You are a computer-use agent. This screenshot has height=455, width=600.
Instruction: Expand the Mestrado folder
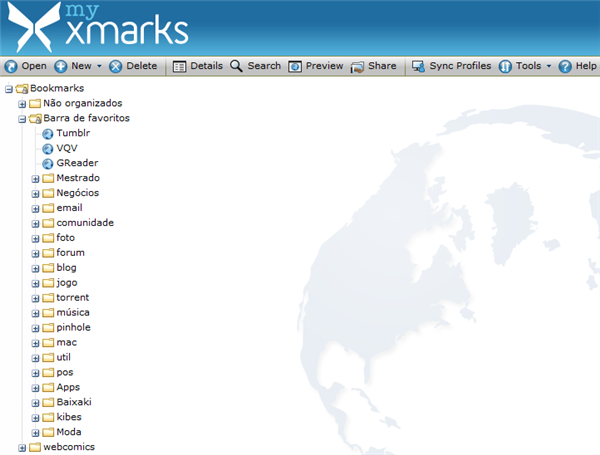point(36,179)
